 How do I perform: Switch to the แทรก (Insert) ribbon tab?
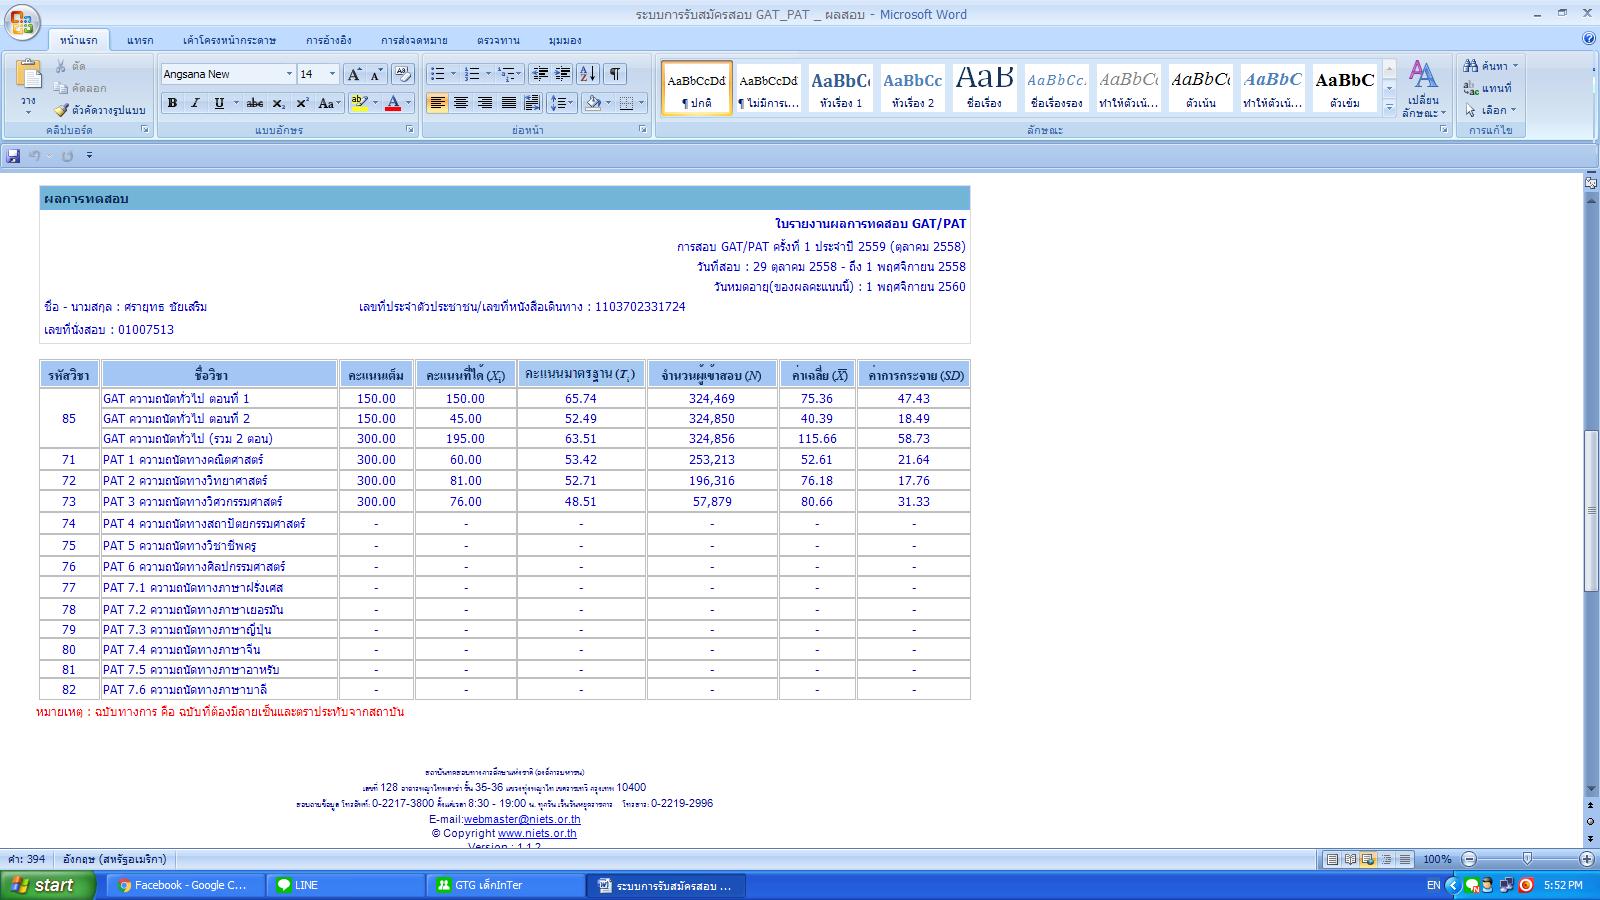pos(140,40)
